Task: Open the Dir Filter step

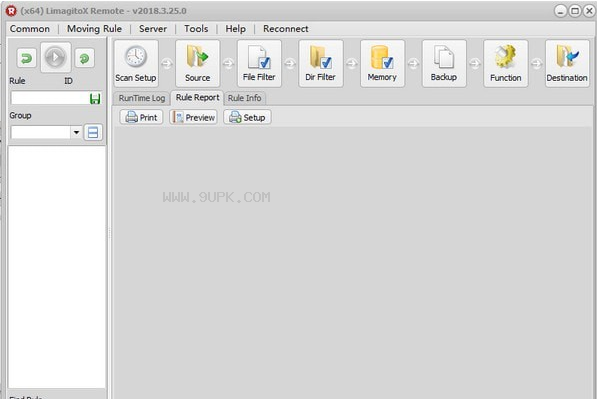Action: [x=321, y=64]
